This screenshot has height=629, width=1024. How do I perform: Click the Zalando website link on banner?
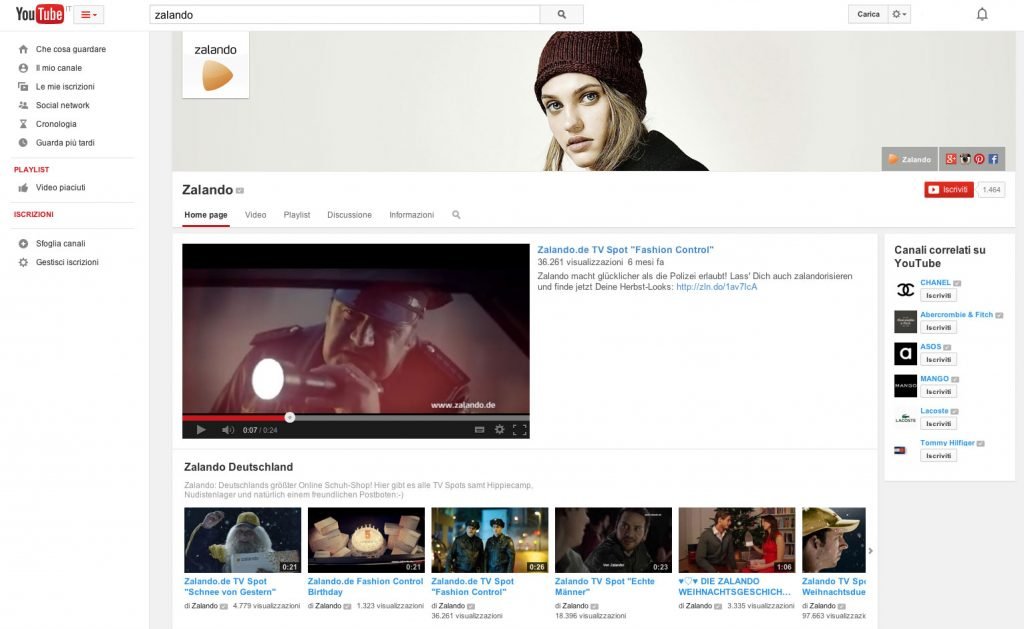[x=910, y=159]
